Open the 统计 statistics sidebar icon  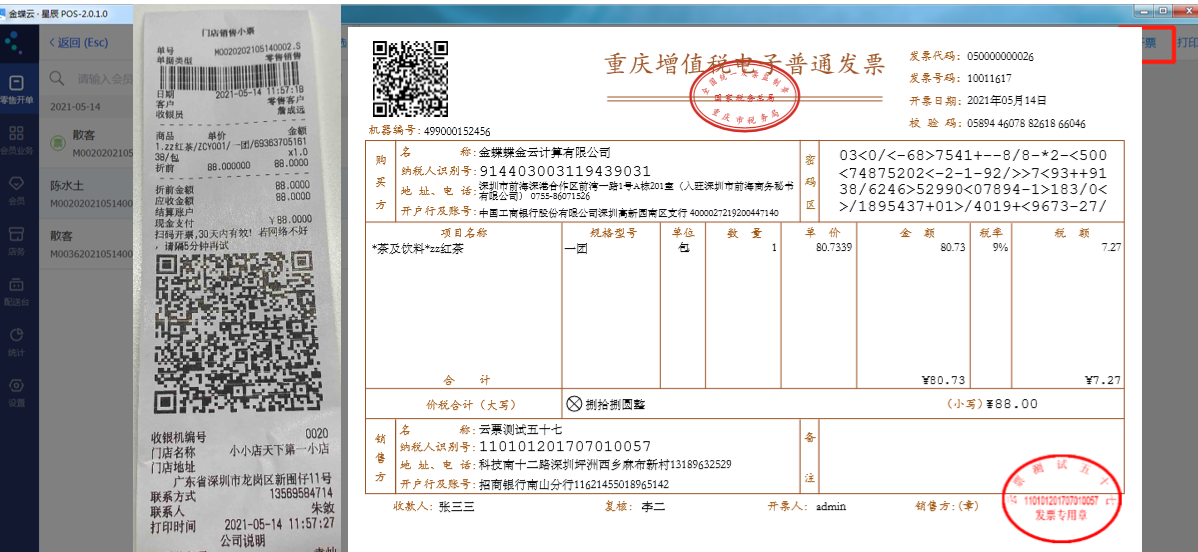point(17,340)
